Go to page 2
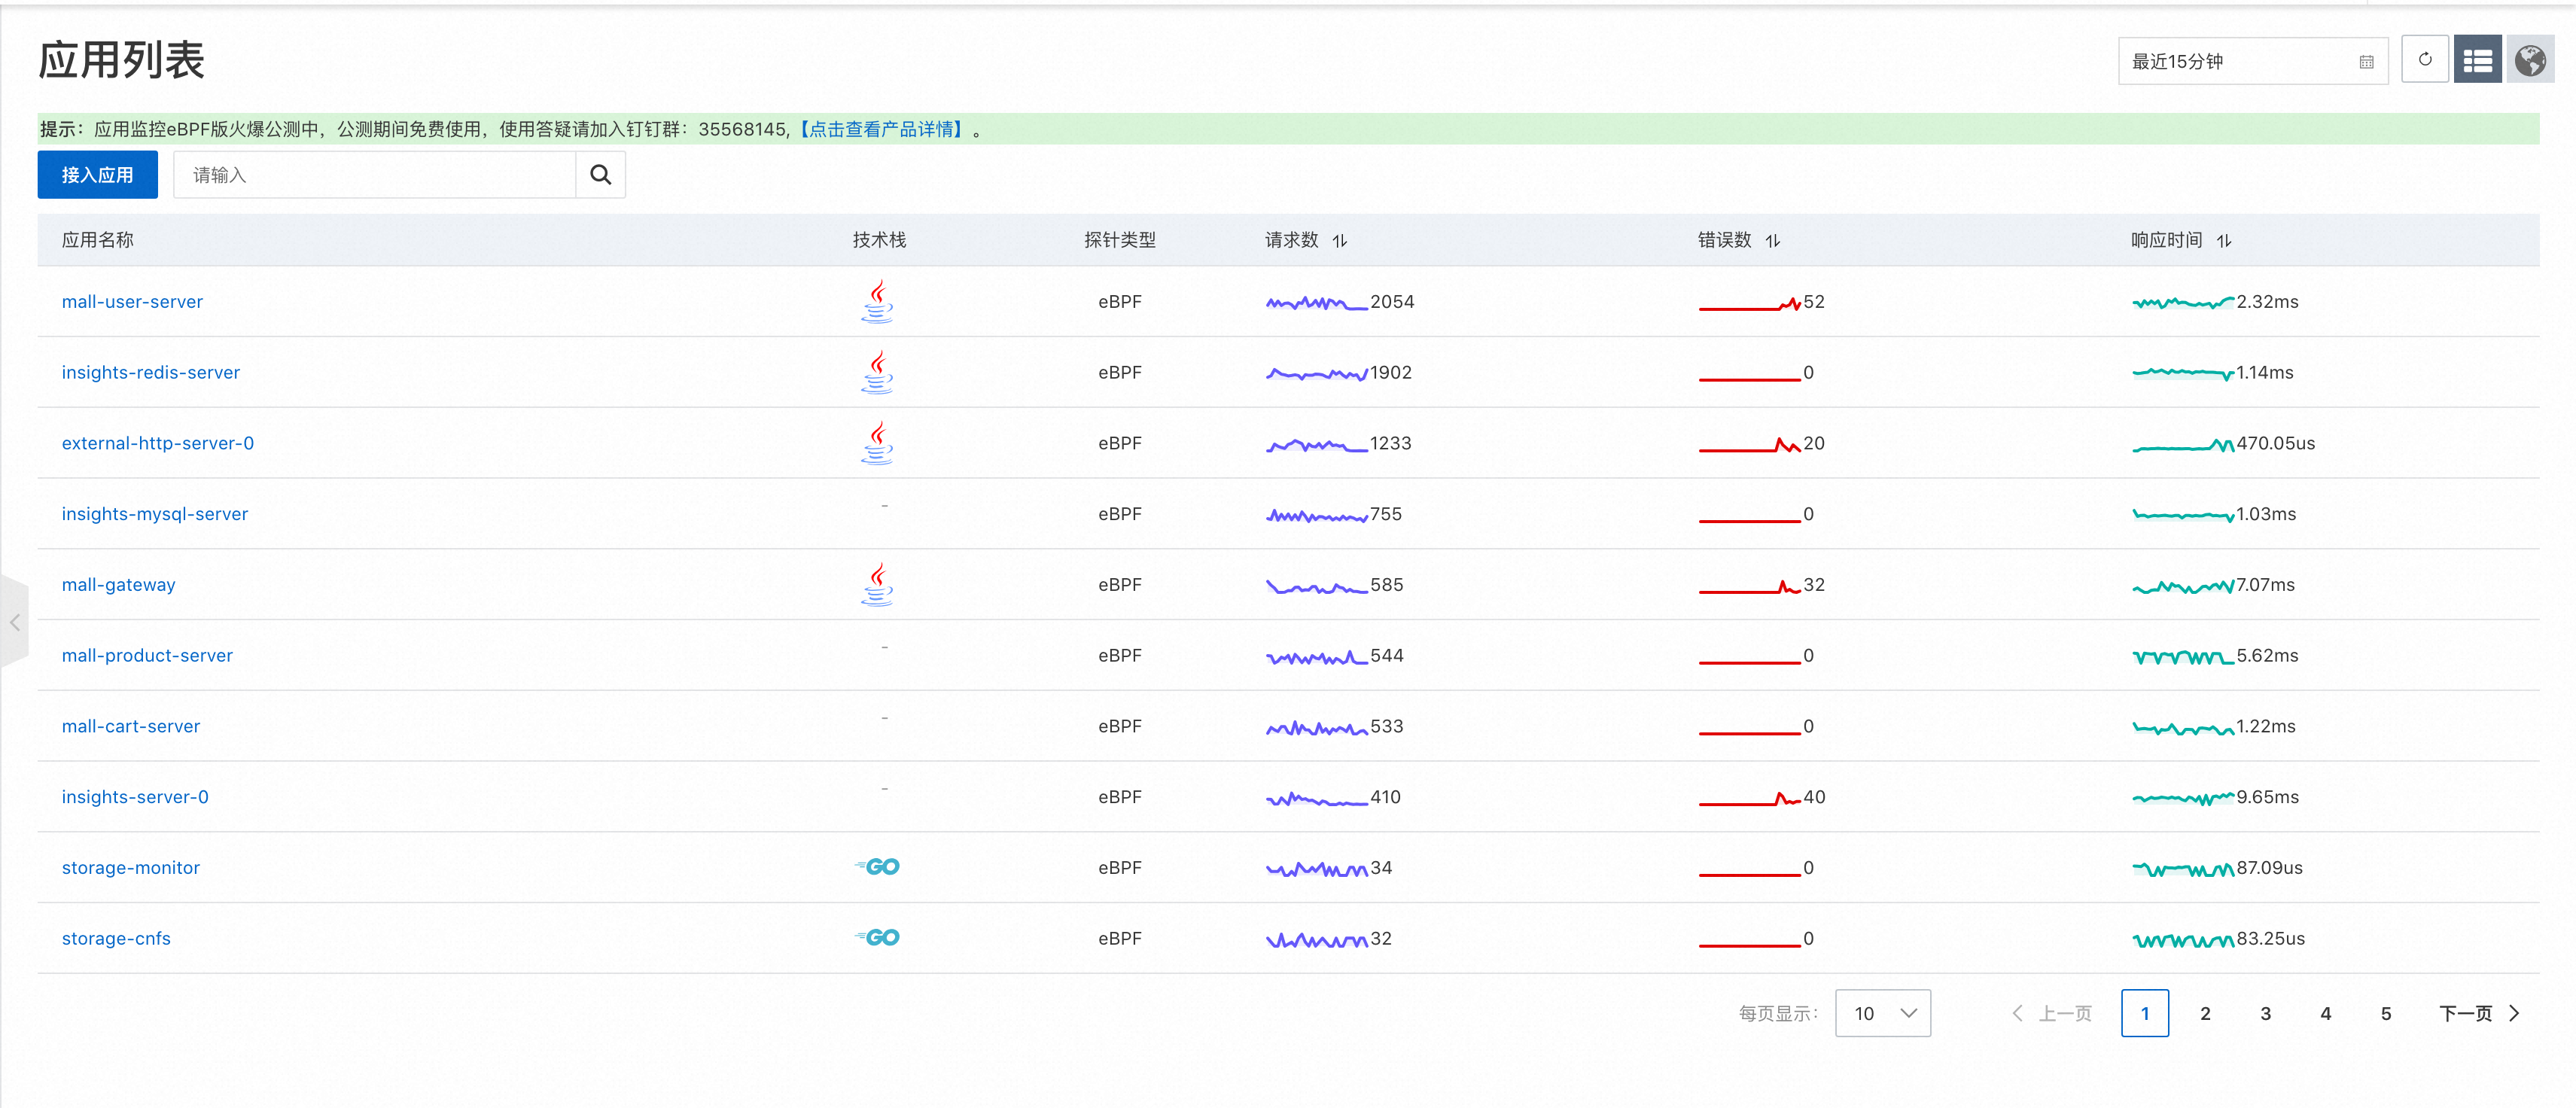The image size is (2576, 1108). (2205, 1013)
